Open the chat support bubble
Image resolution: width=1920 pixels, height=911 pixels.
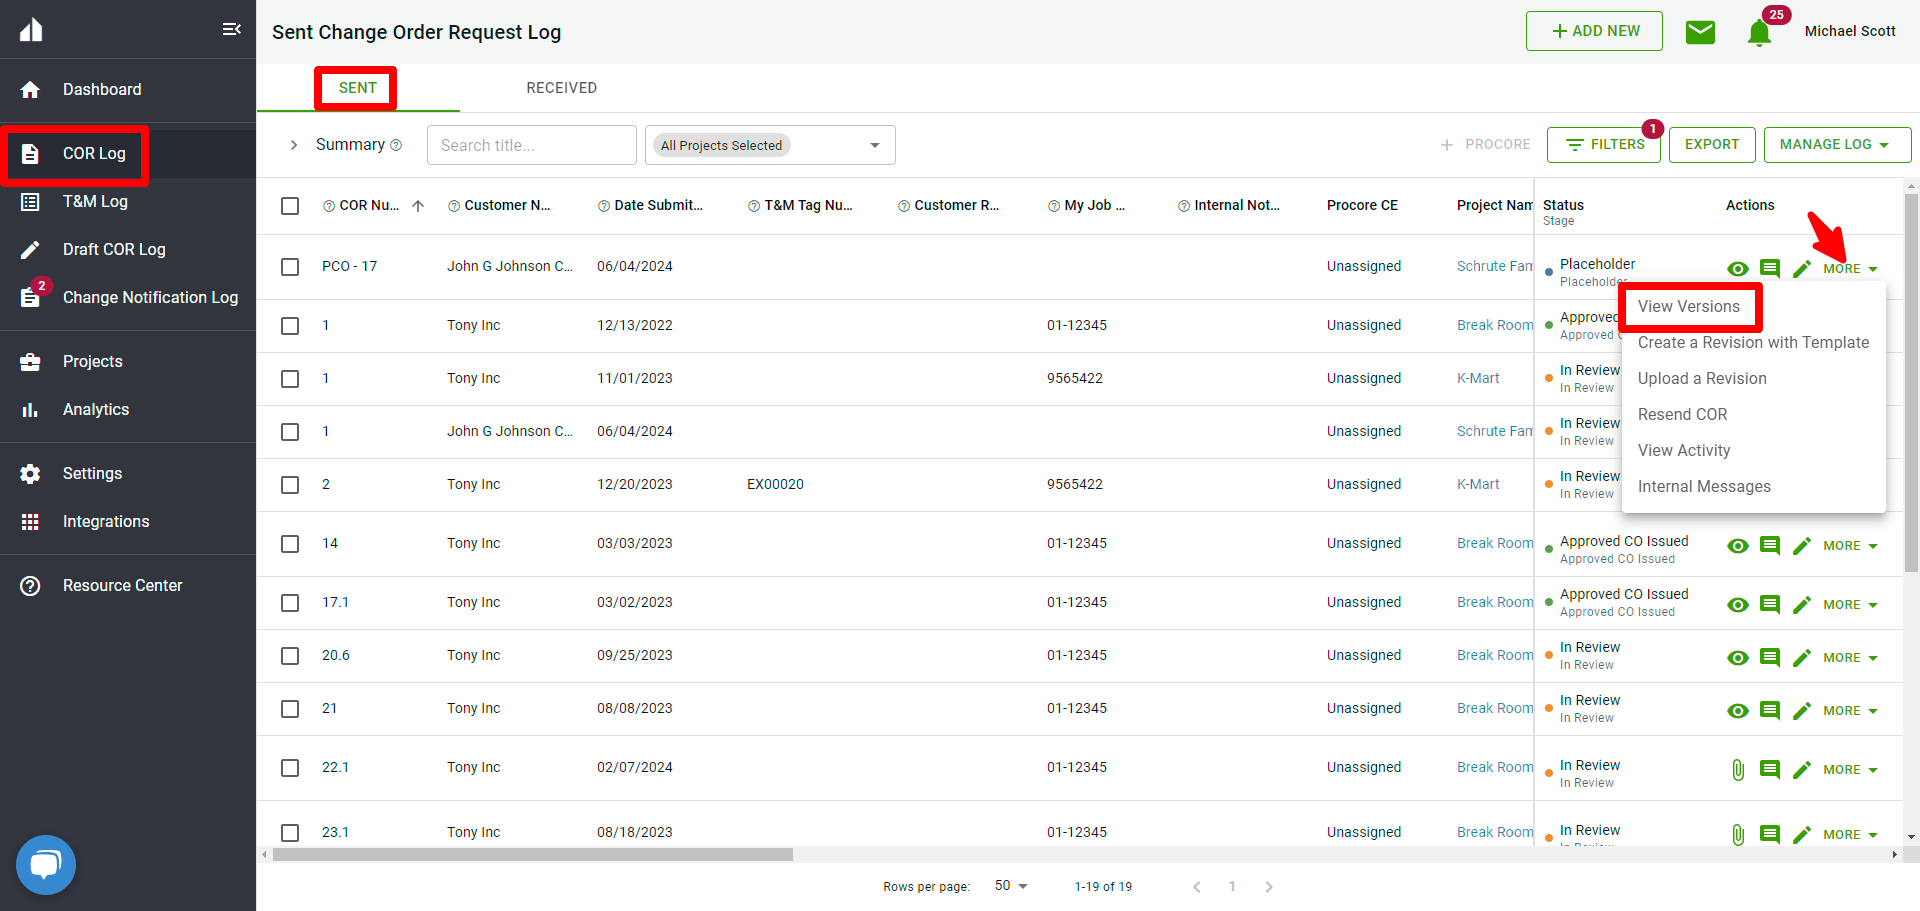click(46, 865)
